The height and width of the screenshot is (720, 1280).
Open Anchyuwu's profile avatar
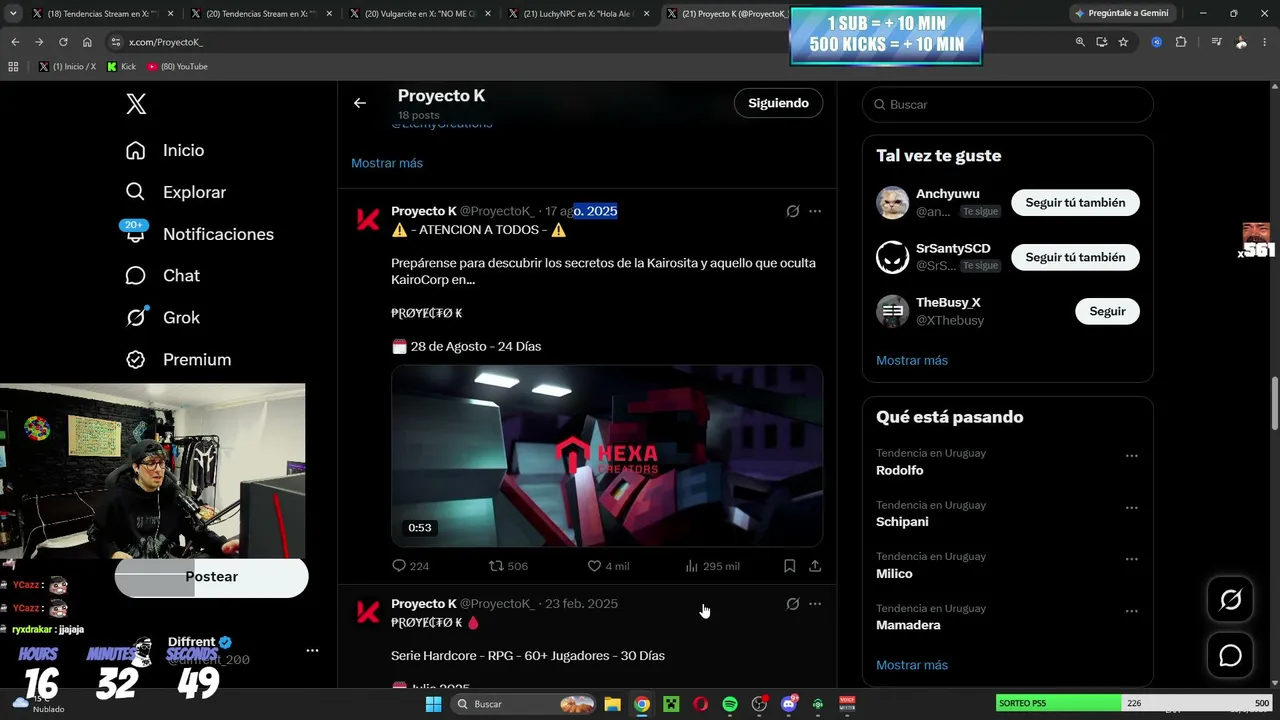[x=893, y=202]
